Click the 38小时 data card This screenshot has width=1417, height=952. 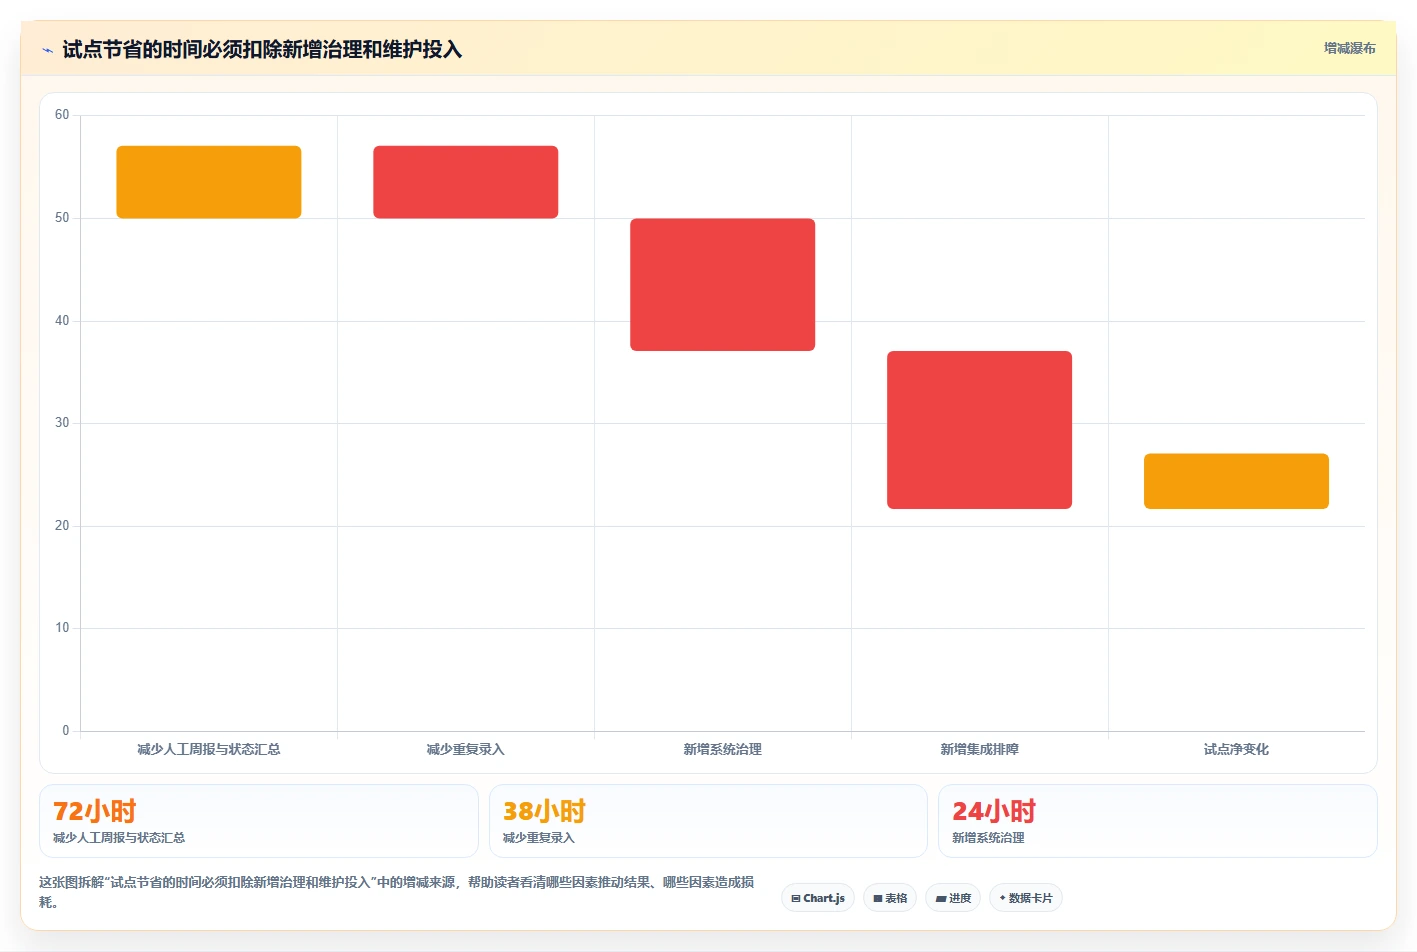click(x=708, y=821)
